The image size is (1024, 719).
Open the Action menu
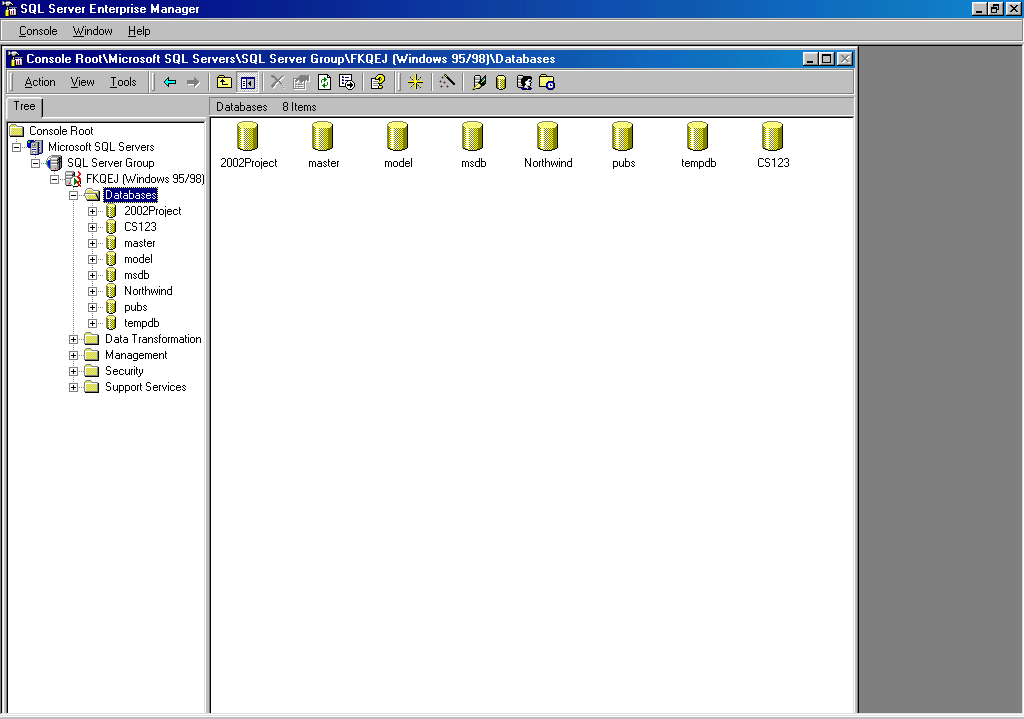[x=40, y=82]
